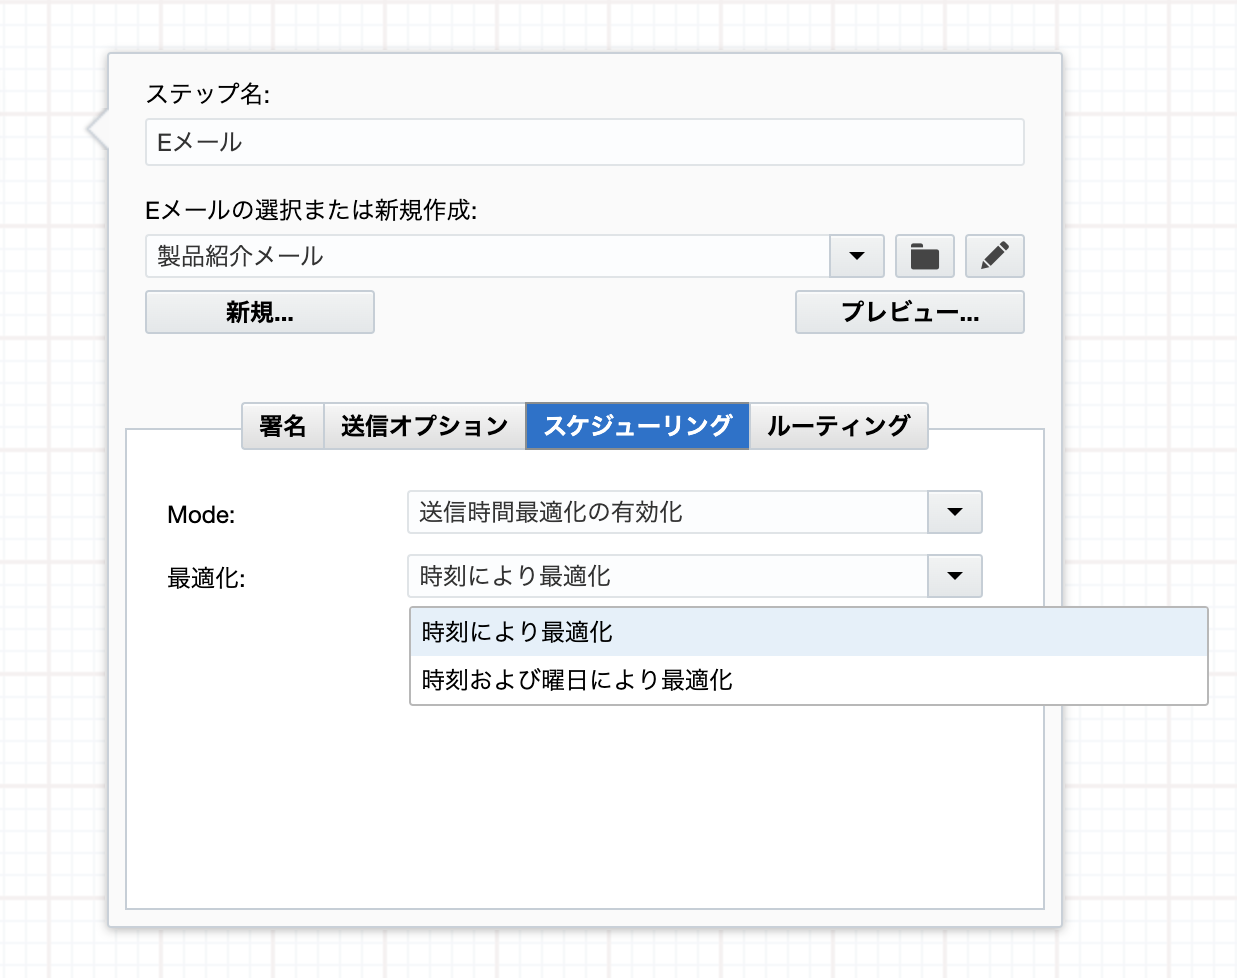Click the 最適化 dropdown arrow

tap(954, 576)
